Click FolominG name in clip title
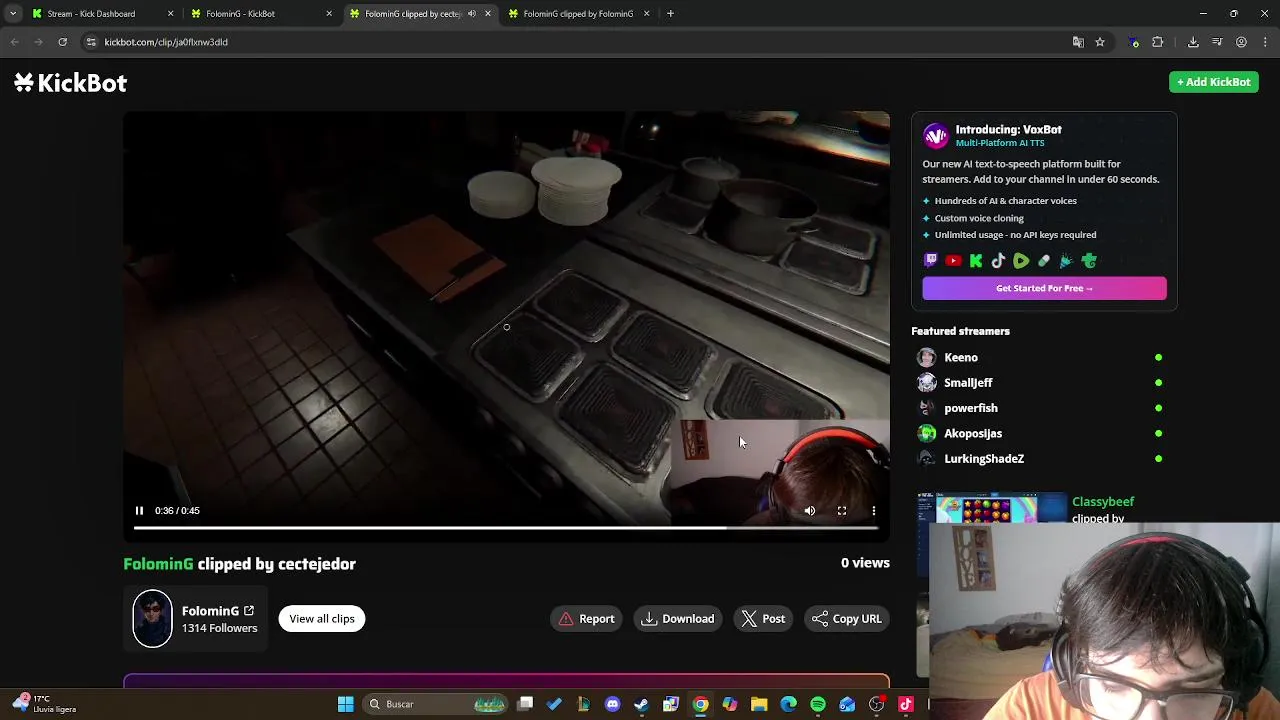 tap(158, 564)
